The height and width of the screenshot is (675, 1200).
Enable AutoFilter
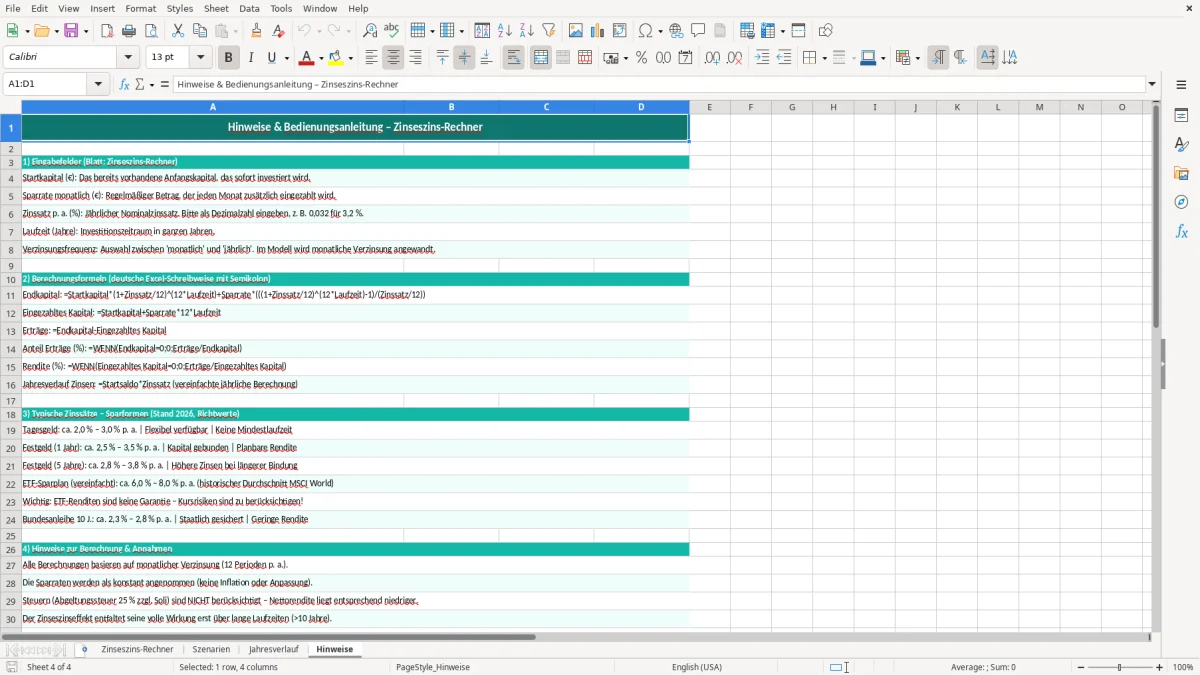[x=549, y=31]
